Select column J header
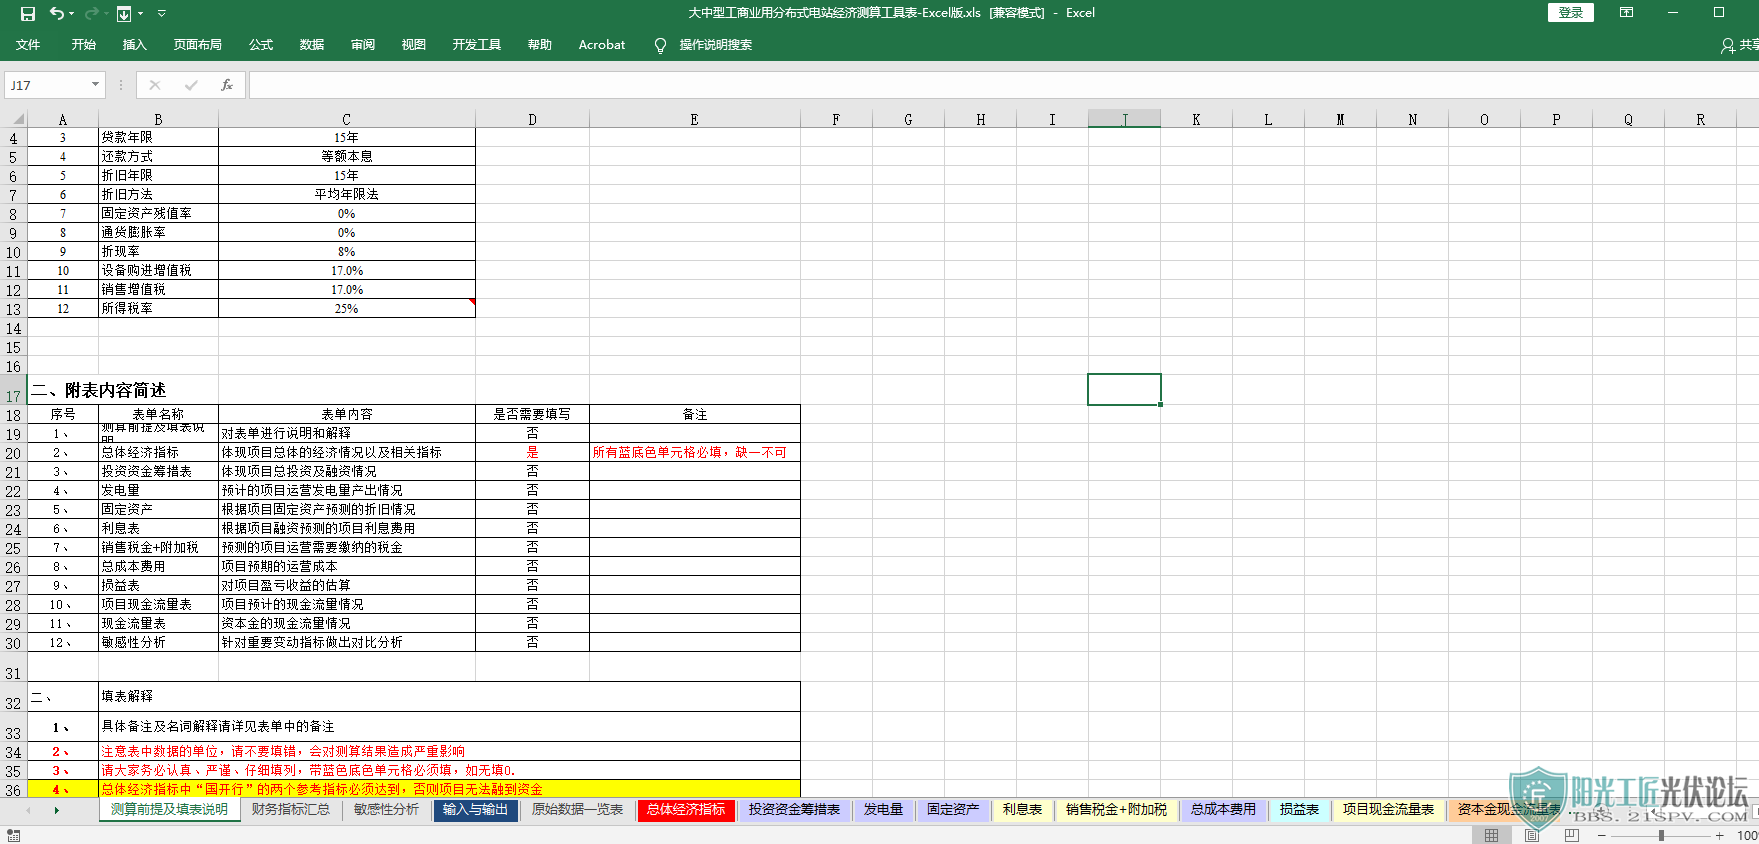The height and width of the screenshot is (844, 1759). tap(1125, 119)
